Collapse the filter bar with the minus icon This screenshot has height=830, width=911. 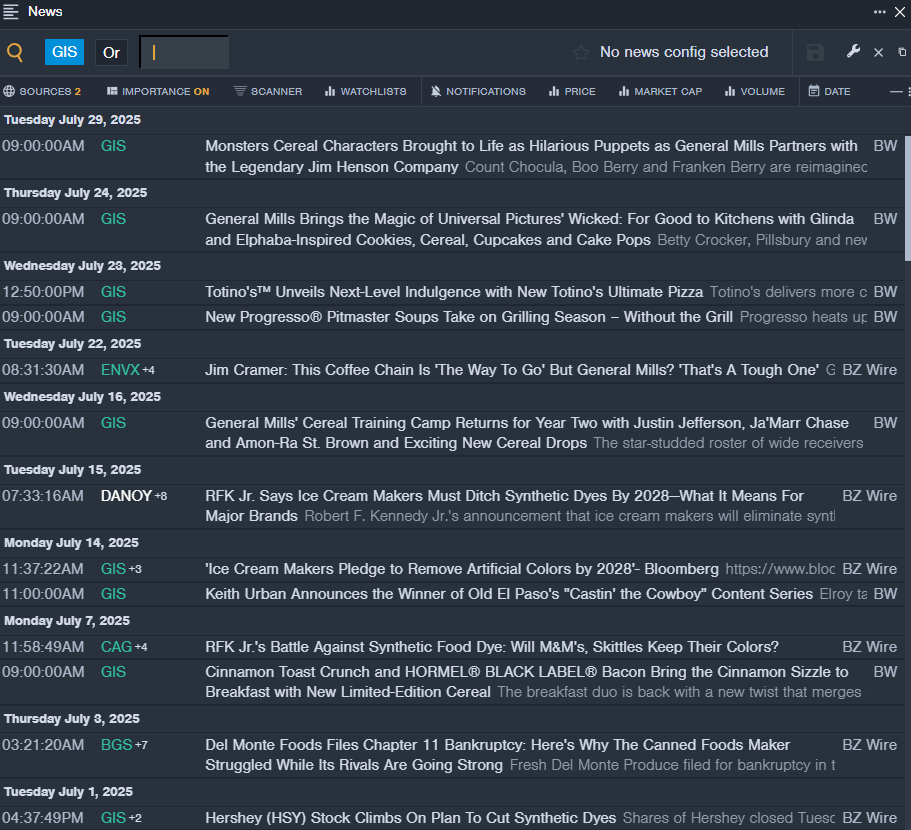(896, 91)
